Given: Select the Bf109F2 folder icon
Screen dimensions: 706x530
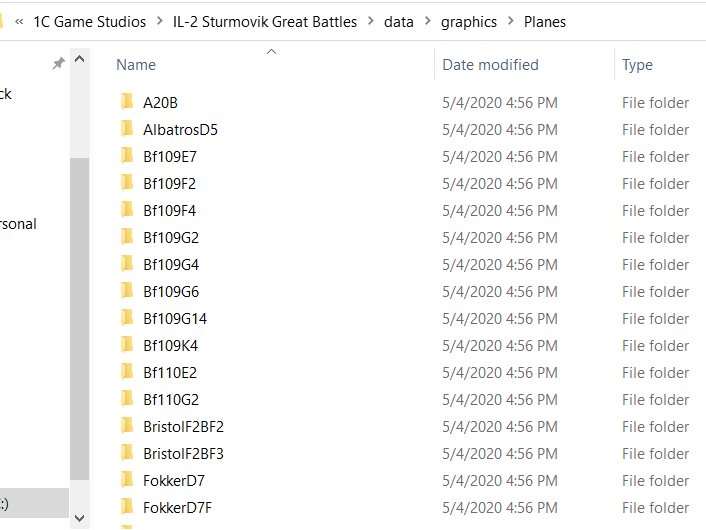Looking at the screenshot, I should [127, 183].
